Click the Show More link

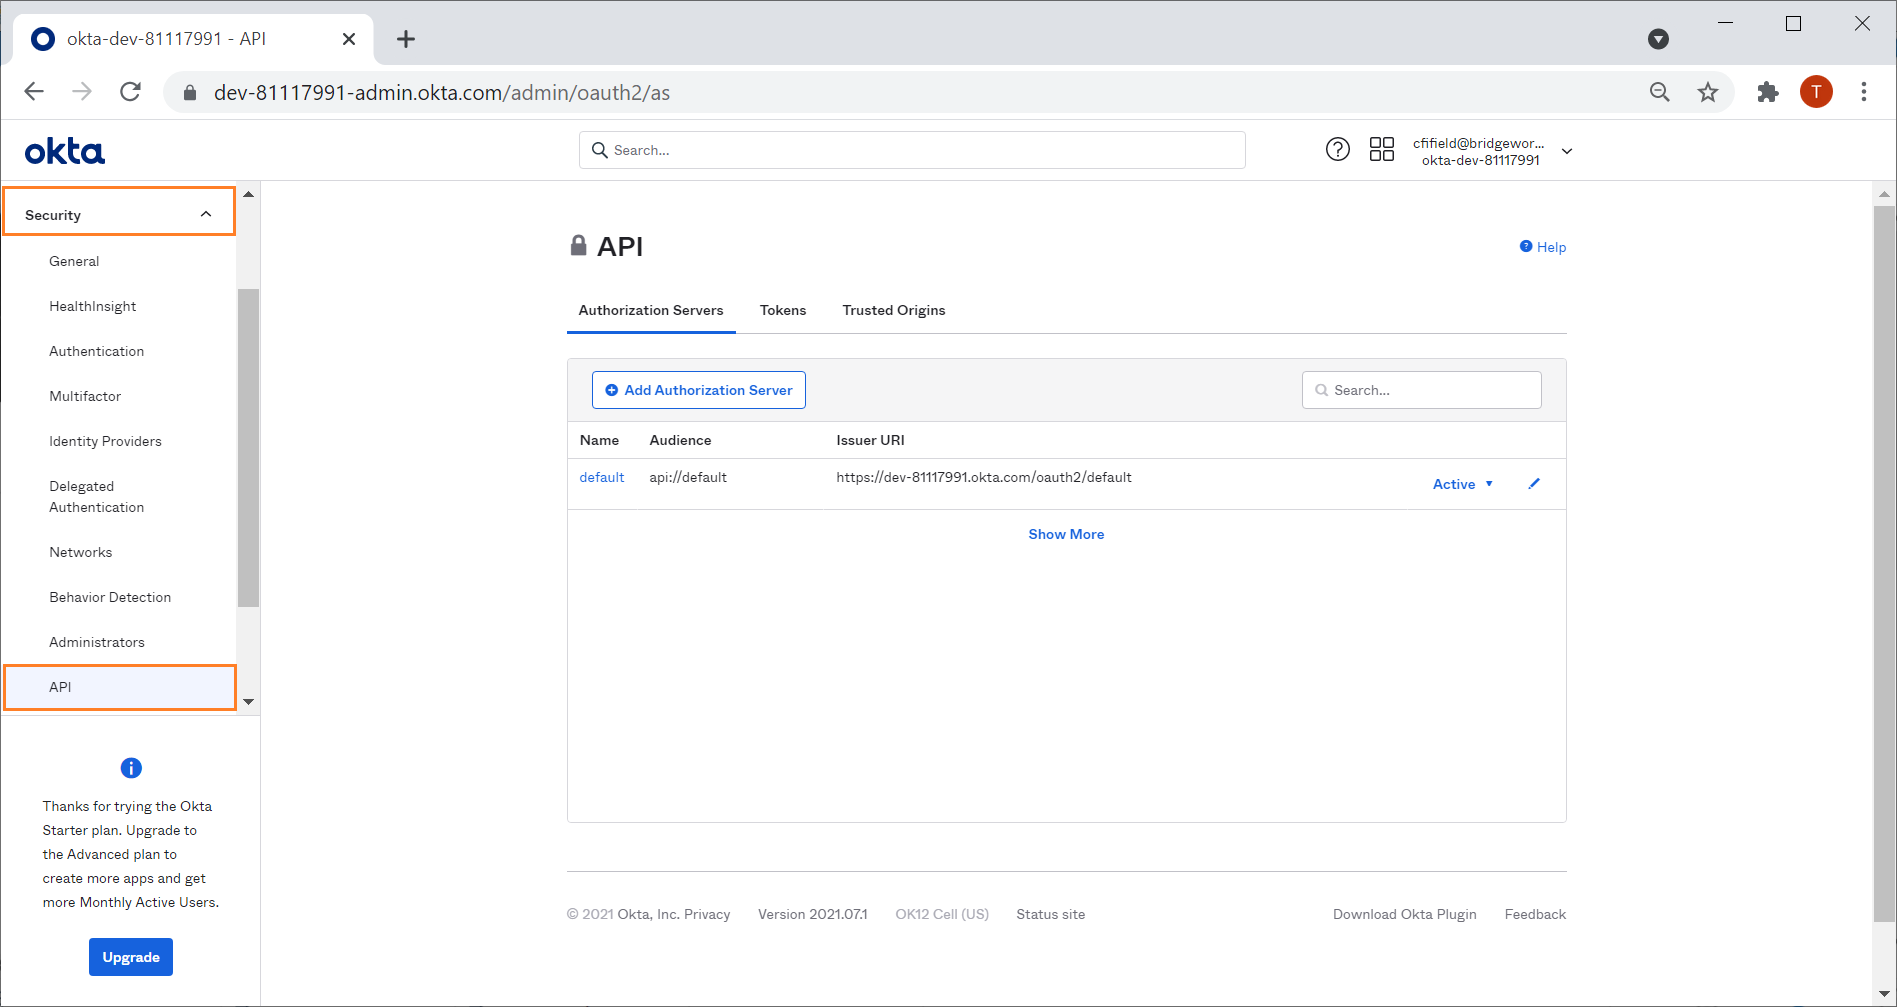click(x=1067, y=534)
